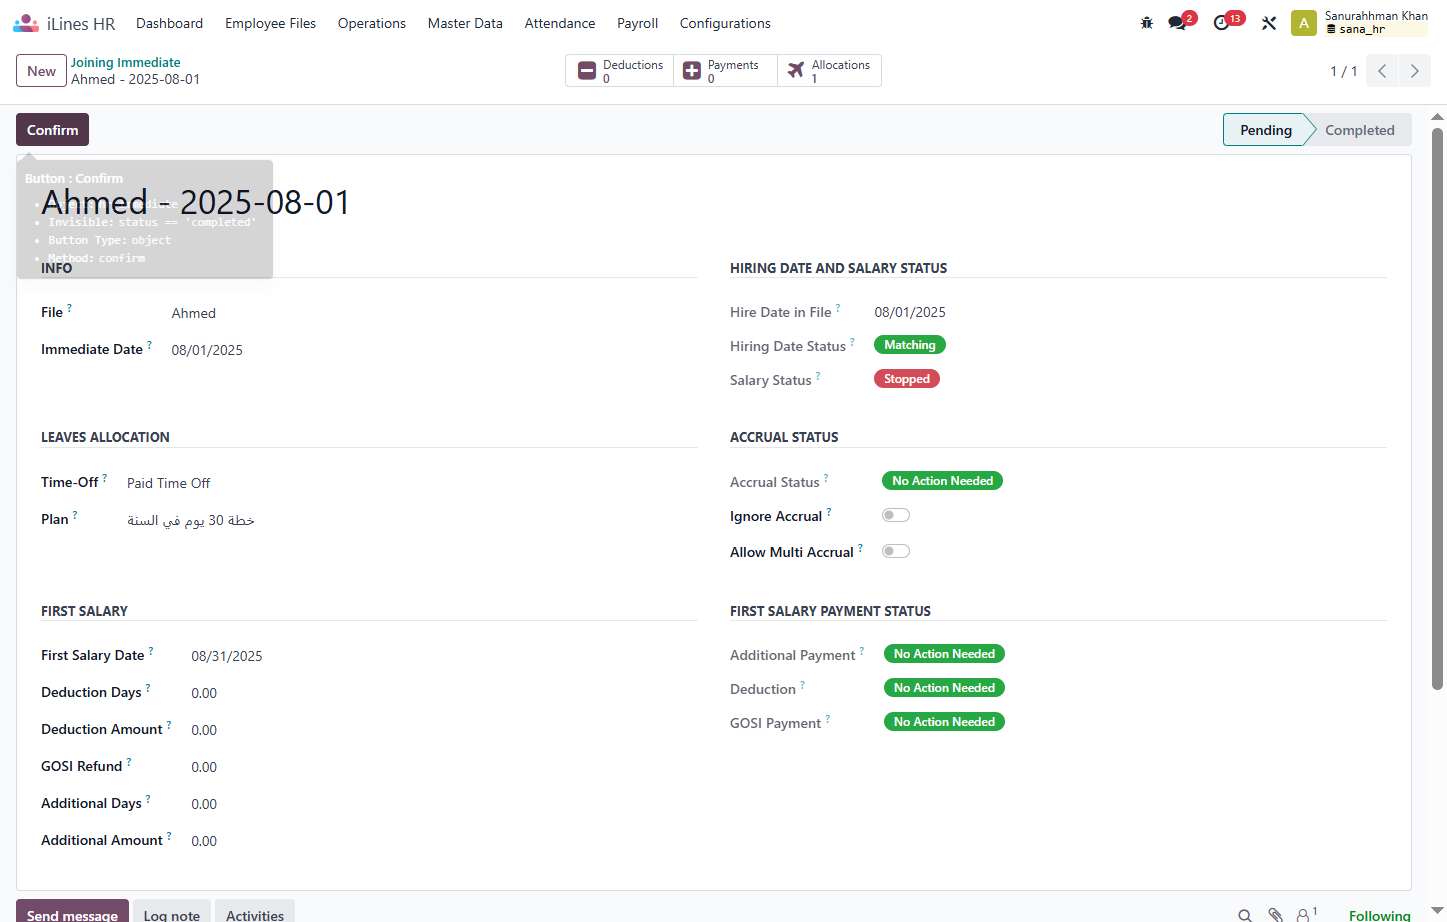Viewport: 1447px width, 922px height.
Task: Go to next record arrow
Action: [x=1414, y=71]
